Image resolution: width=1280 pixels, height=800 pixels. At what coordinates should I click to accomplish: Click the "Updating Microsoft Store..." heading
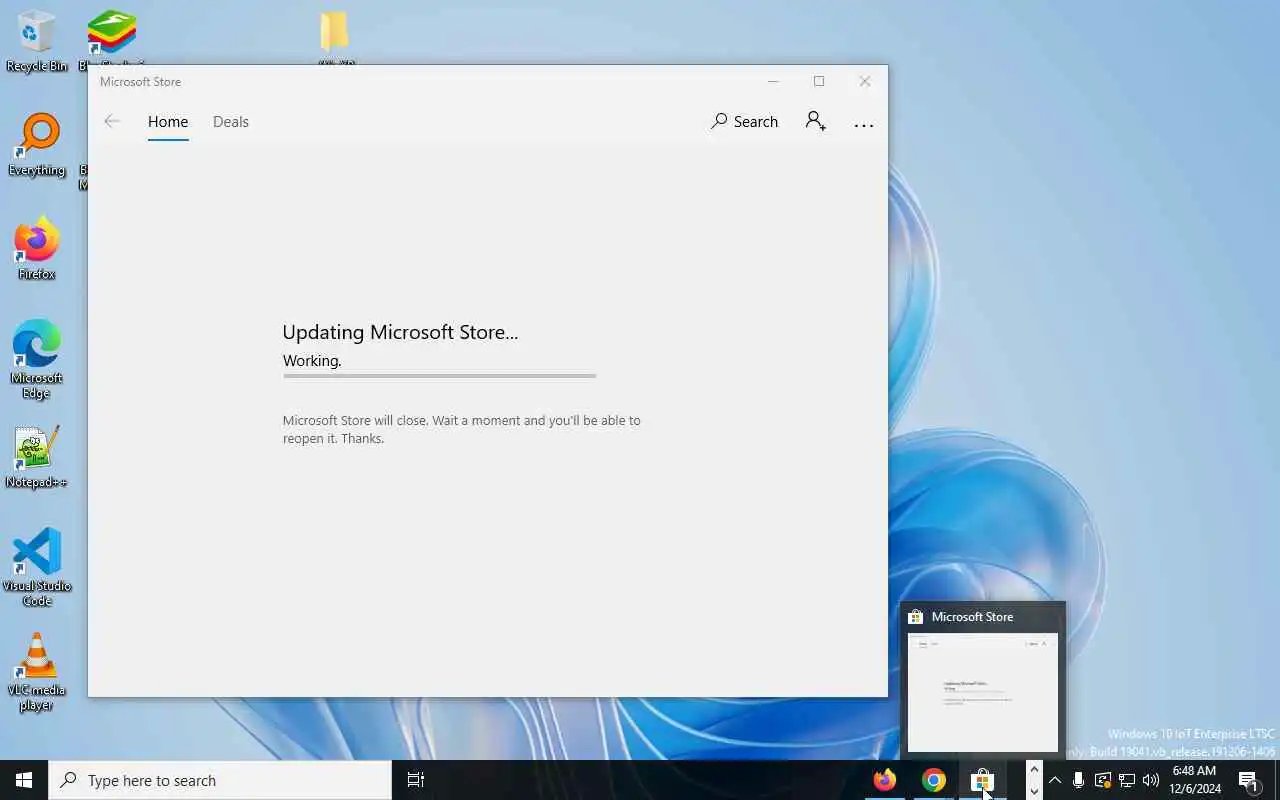pos(400,332)
